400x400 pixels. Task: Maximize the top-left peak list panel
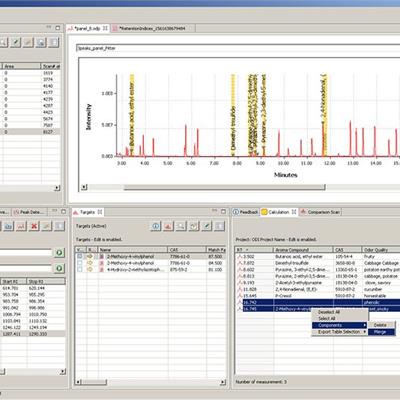(x=57, y=28)
